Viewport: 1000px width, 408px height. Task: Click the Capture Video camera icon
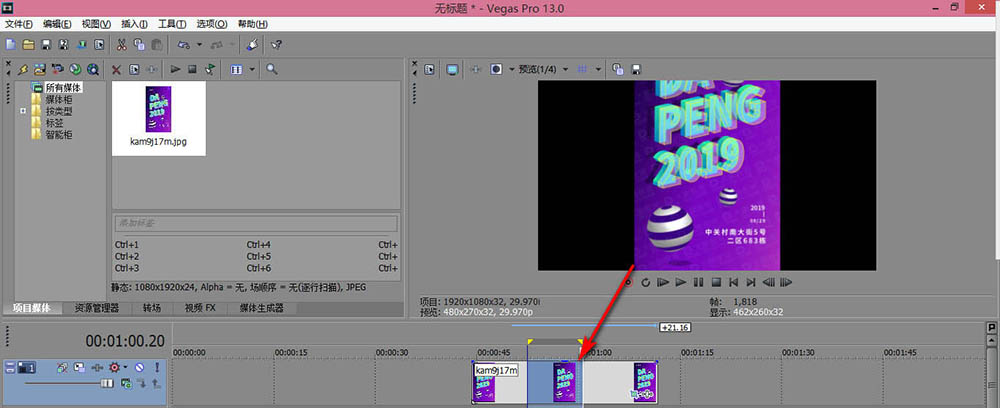pyautogui.click(x=58, y=69)
